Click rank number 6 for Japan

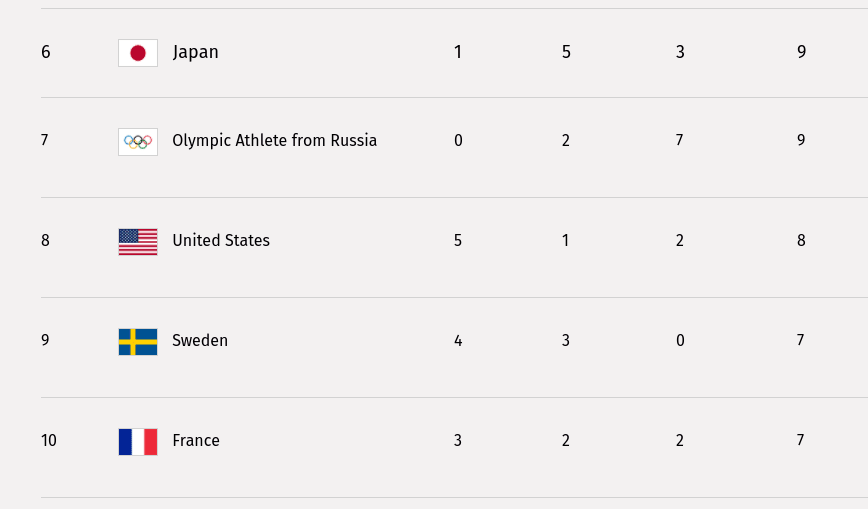click(46, 52)
